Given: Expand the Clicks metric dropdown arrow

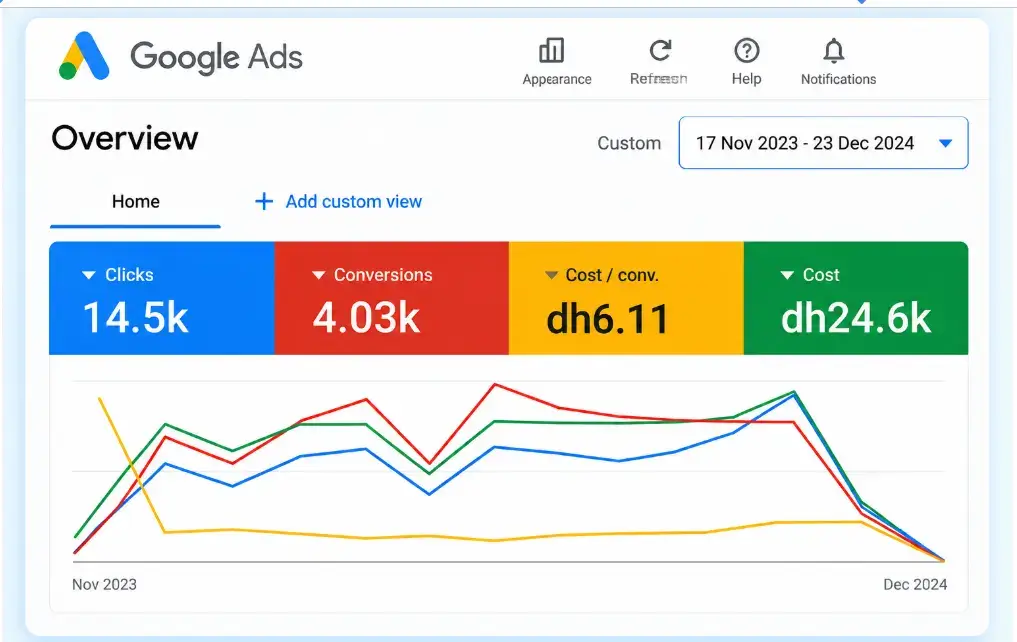Looking at the screenshot, I should [89, 275].
